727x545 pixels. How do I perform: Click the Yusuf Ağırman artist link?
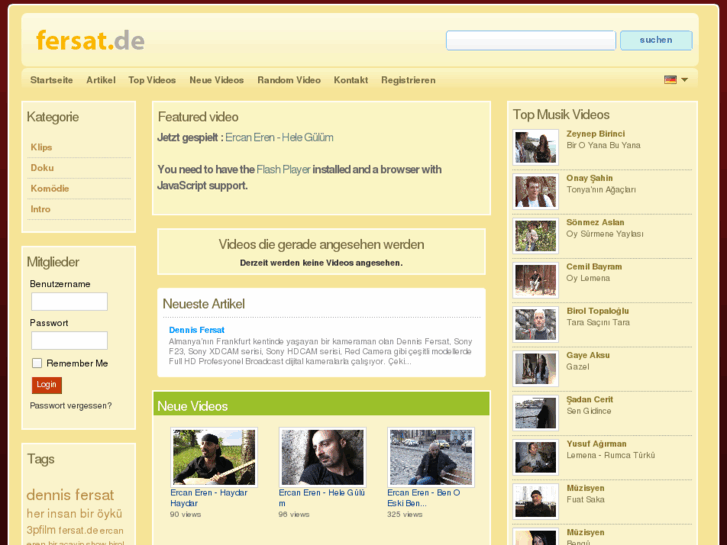[x=596, y=444]
